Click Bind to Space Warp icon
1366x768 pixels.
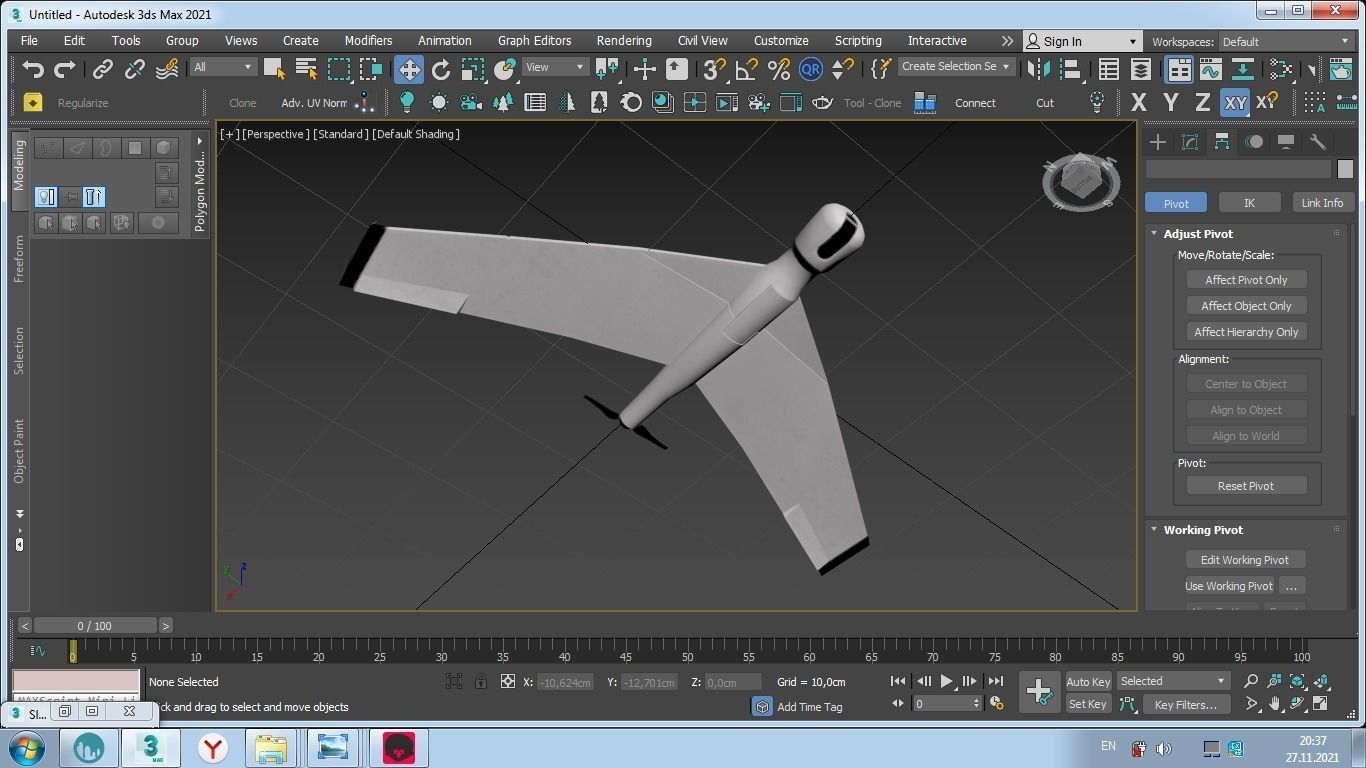point(167,69)
